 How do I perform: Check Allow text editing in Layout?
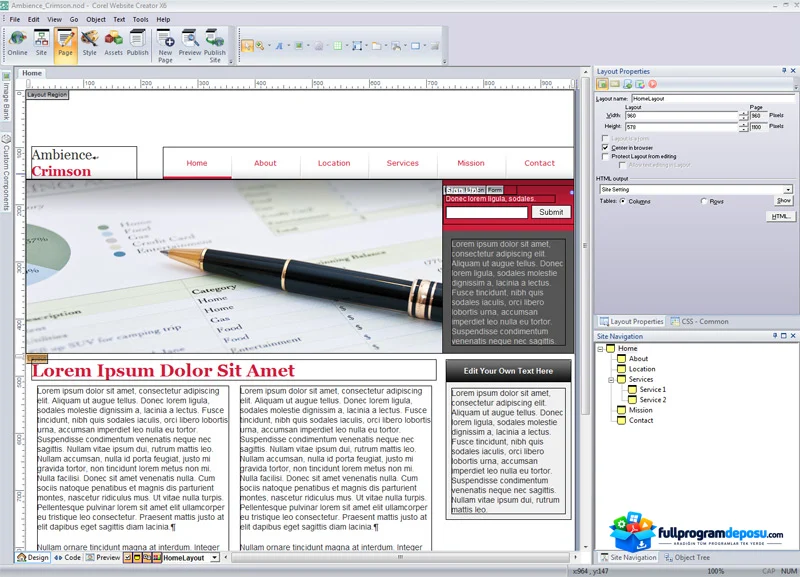click(x=622, y=165)
